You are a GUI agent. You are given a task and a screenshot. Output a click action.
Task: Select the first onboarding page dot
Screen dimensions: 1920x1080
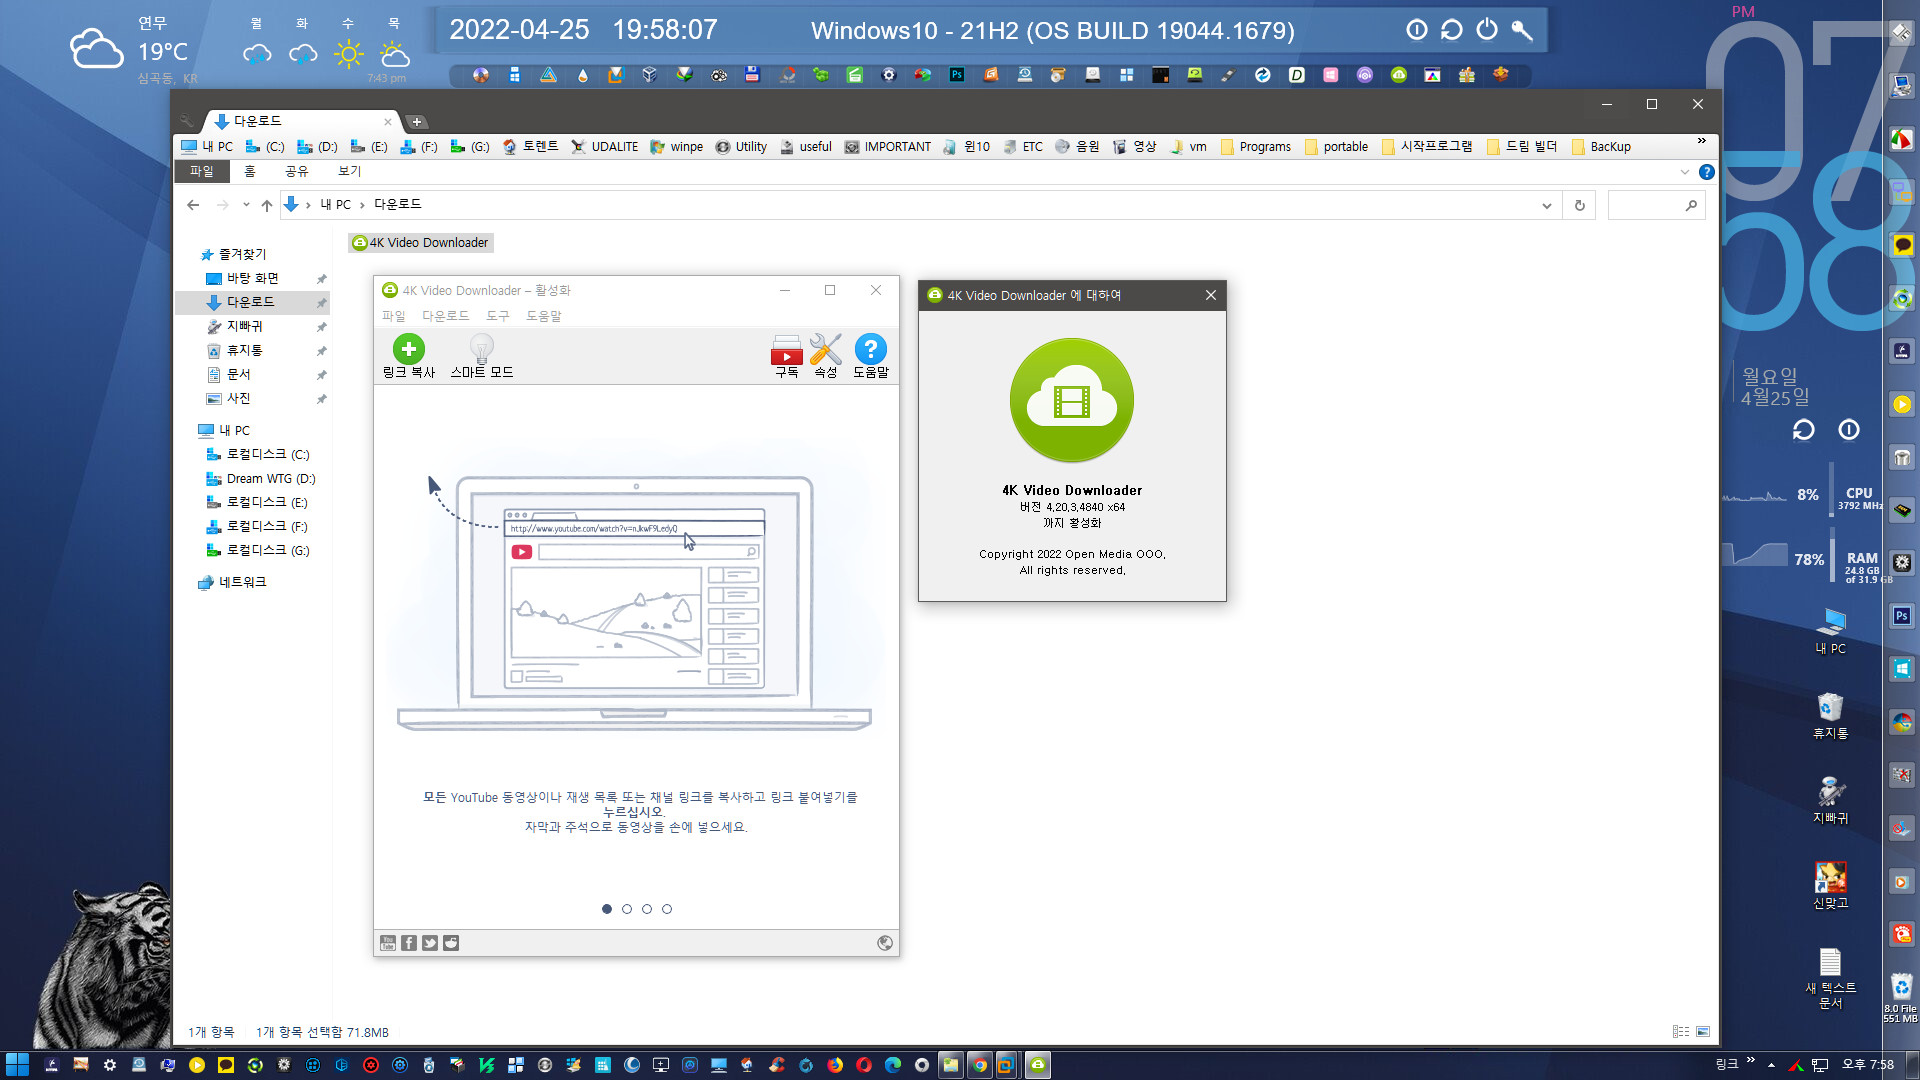coord(607,909)
